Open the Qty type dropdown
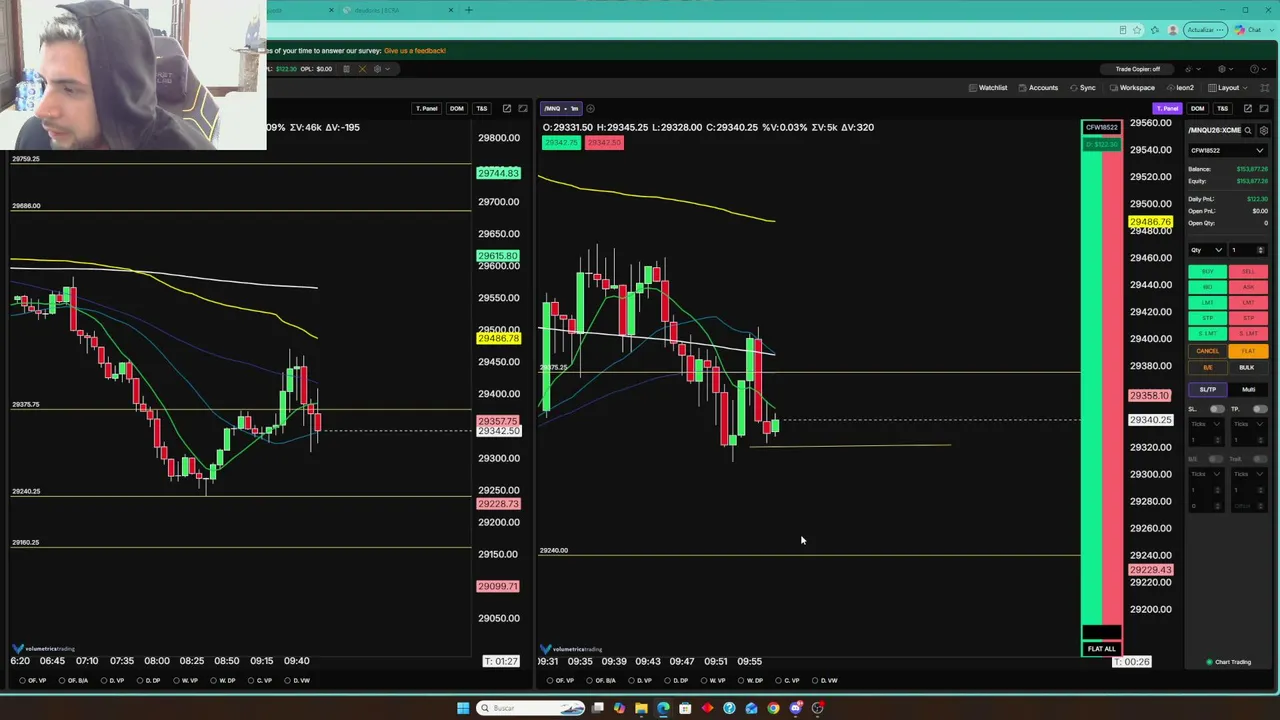Viewport: 1280px width, 720px height. coord(1206,250)
